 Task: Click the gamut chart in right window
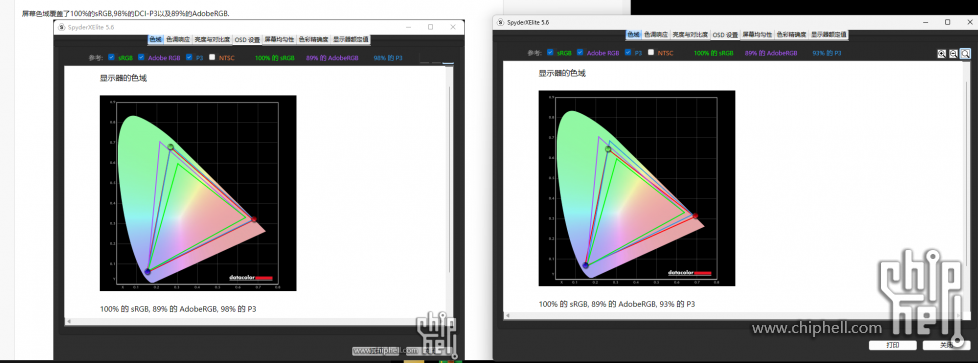point(637,188)
